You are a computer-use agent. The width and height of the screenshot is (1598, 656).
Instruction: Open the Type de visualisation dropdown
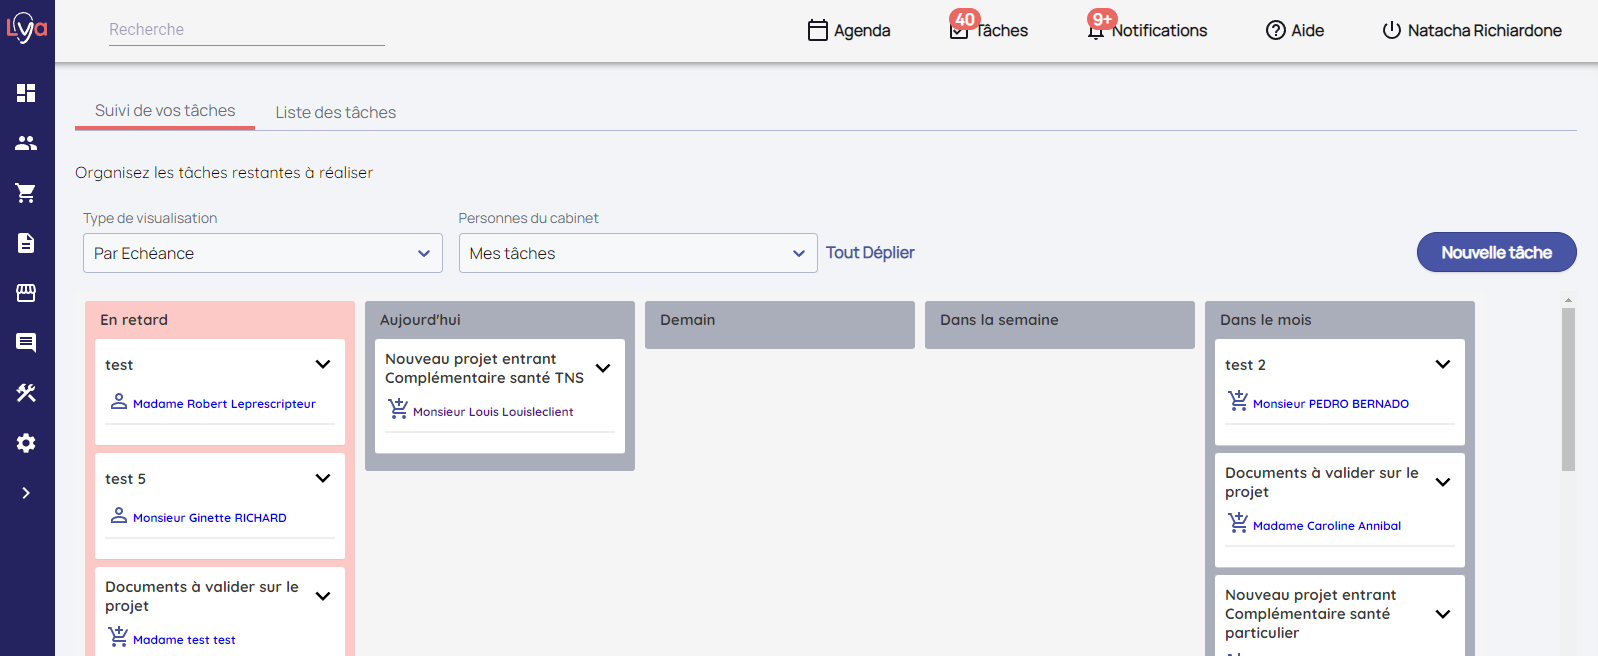(262, 253)
